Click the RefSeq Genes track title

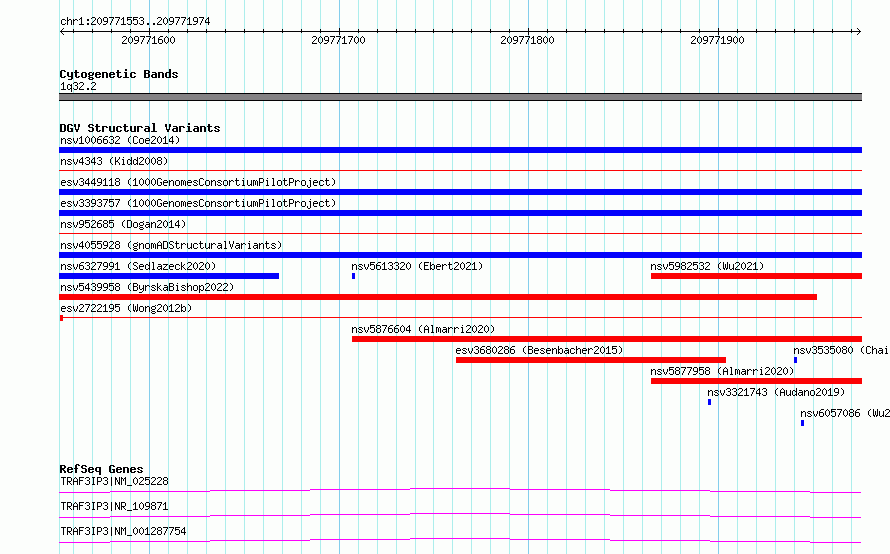[102, 469]
